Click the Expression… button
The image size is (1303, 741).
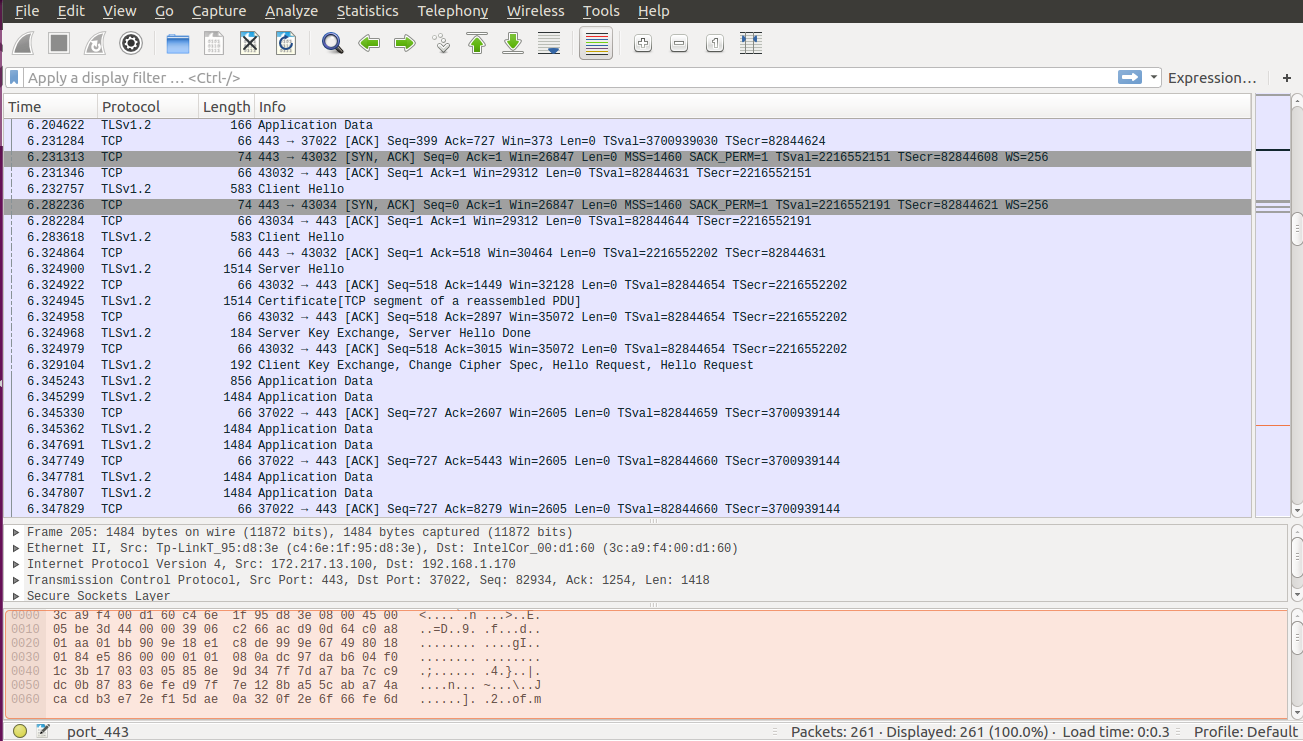point(1211,77)
